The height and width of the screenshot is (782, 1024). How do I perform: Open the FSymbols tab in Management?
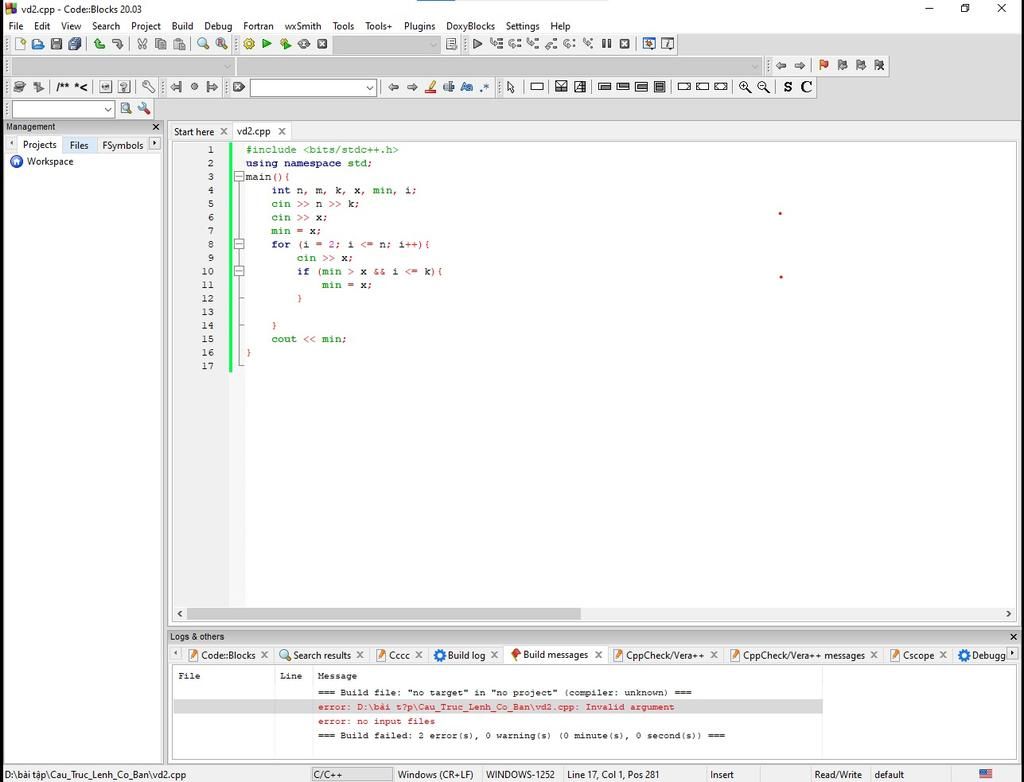(123, 145)
